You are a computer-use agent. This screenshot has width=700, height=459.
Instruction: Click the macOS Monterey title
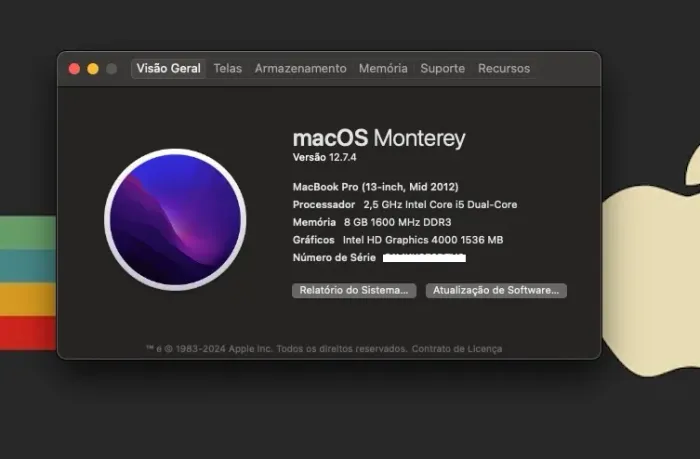(379, 138)
